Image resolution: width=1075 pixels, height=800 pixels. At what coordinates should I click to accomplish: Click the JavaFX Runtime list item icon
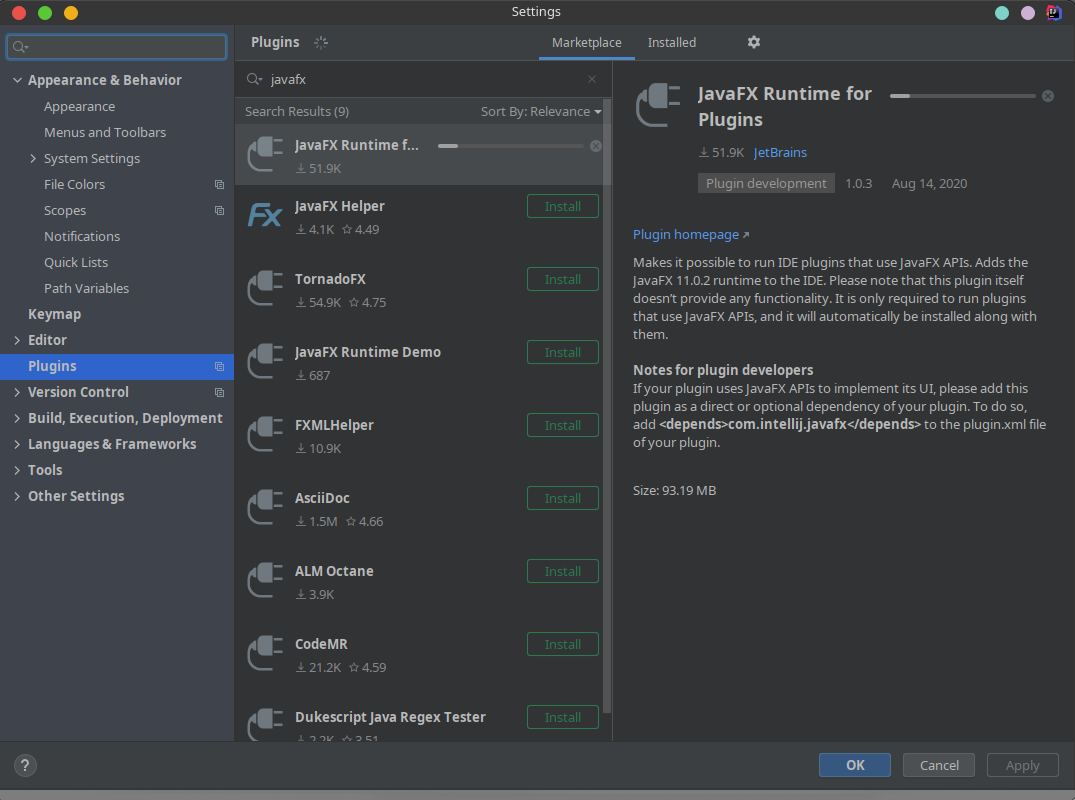[x=265, y=154]
